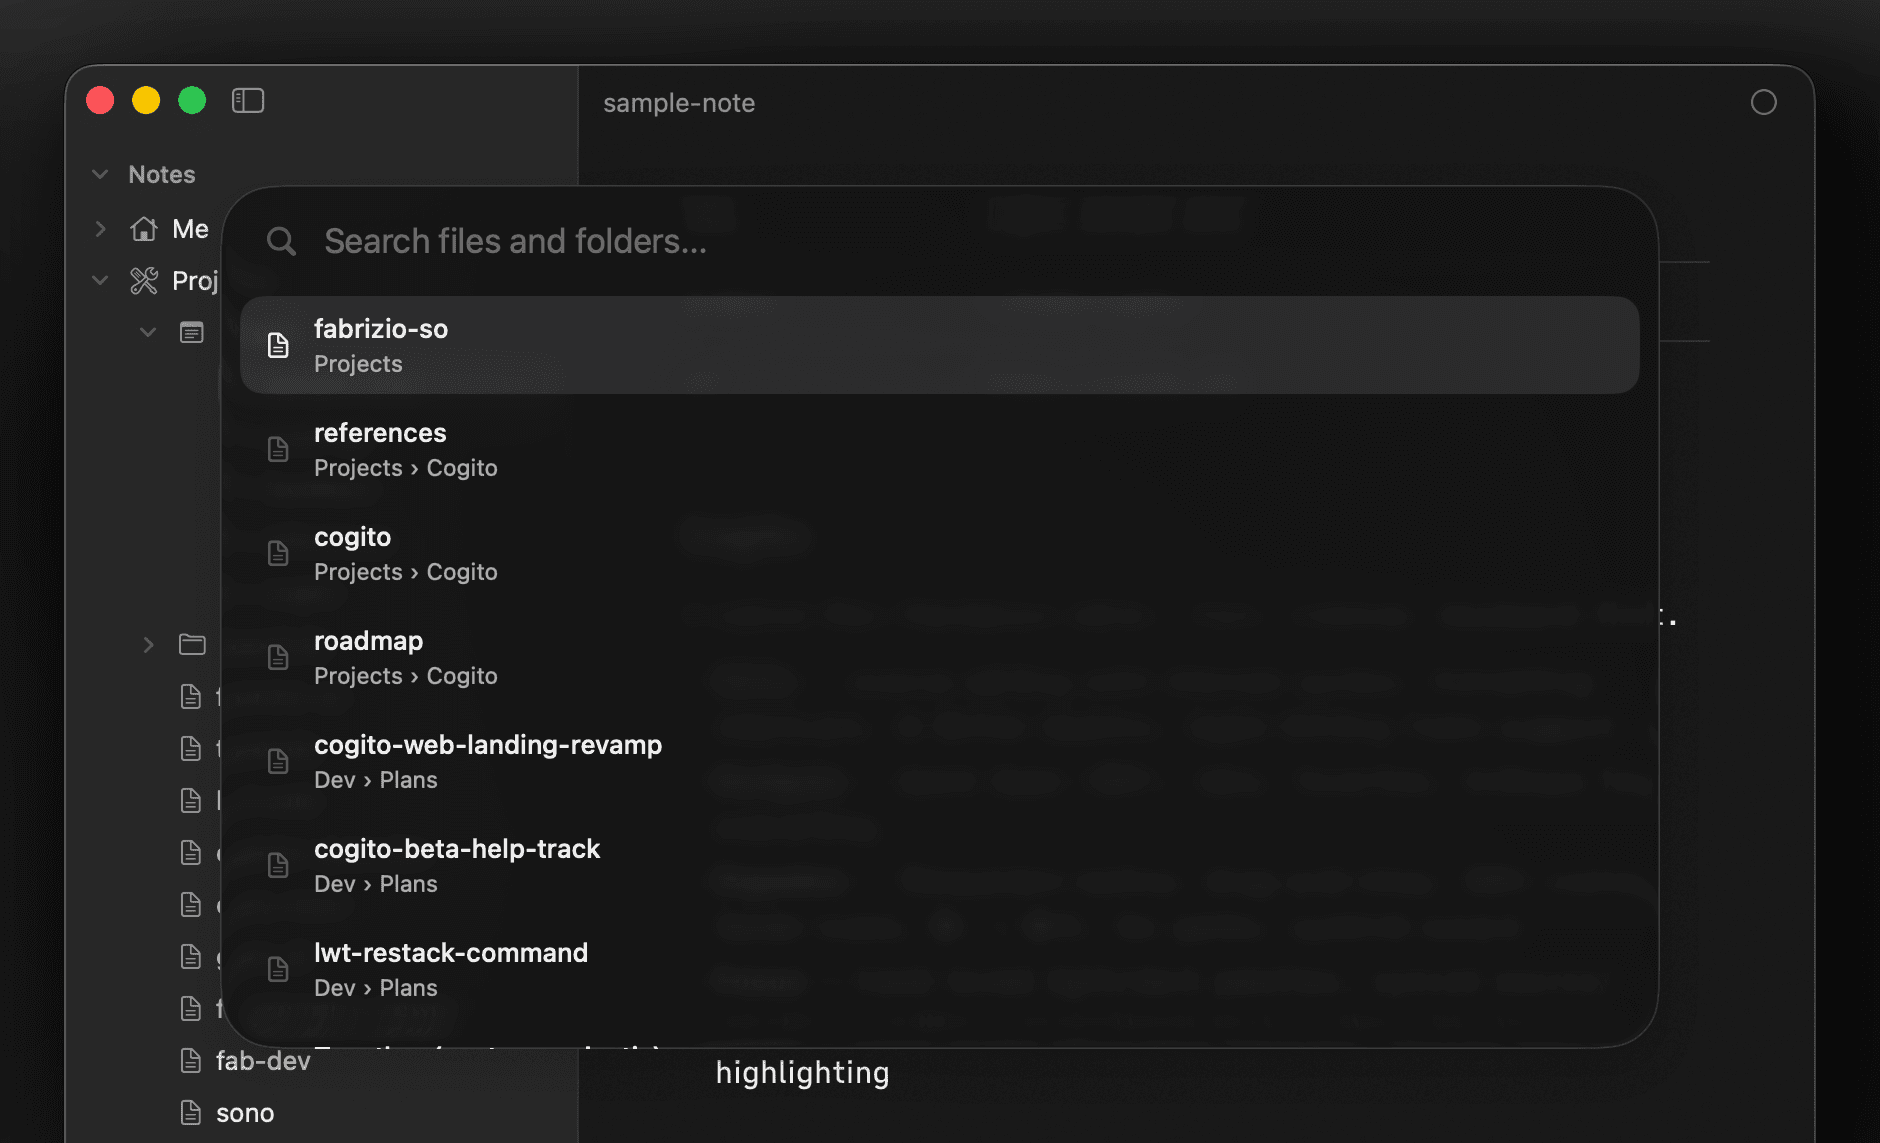Click the document icon for references result
Screen dimensions: 1880x1143
click(x=278, y=450)
